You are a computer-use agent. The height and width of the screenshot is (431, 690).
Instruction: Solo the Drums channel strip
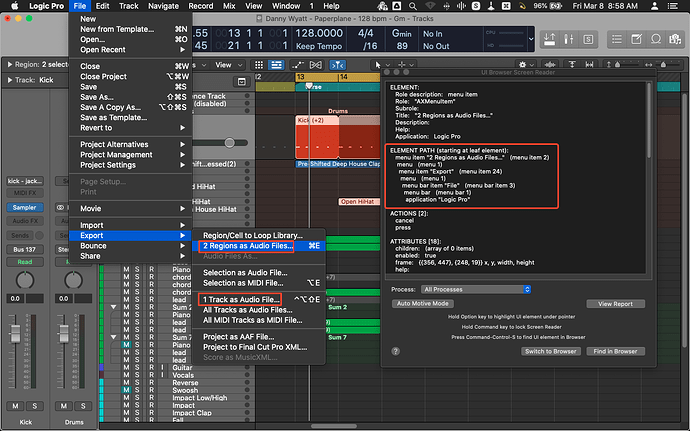point(83,406)
